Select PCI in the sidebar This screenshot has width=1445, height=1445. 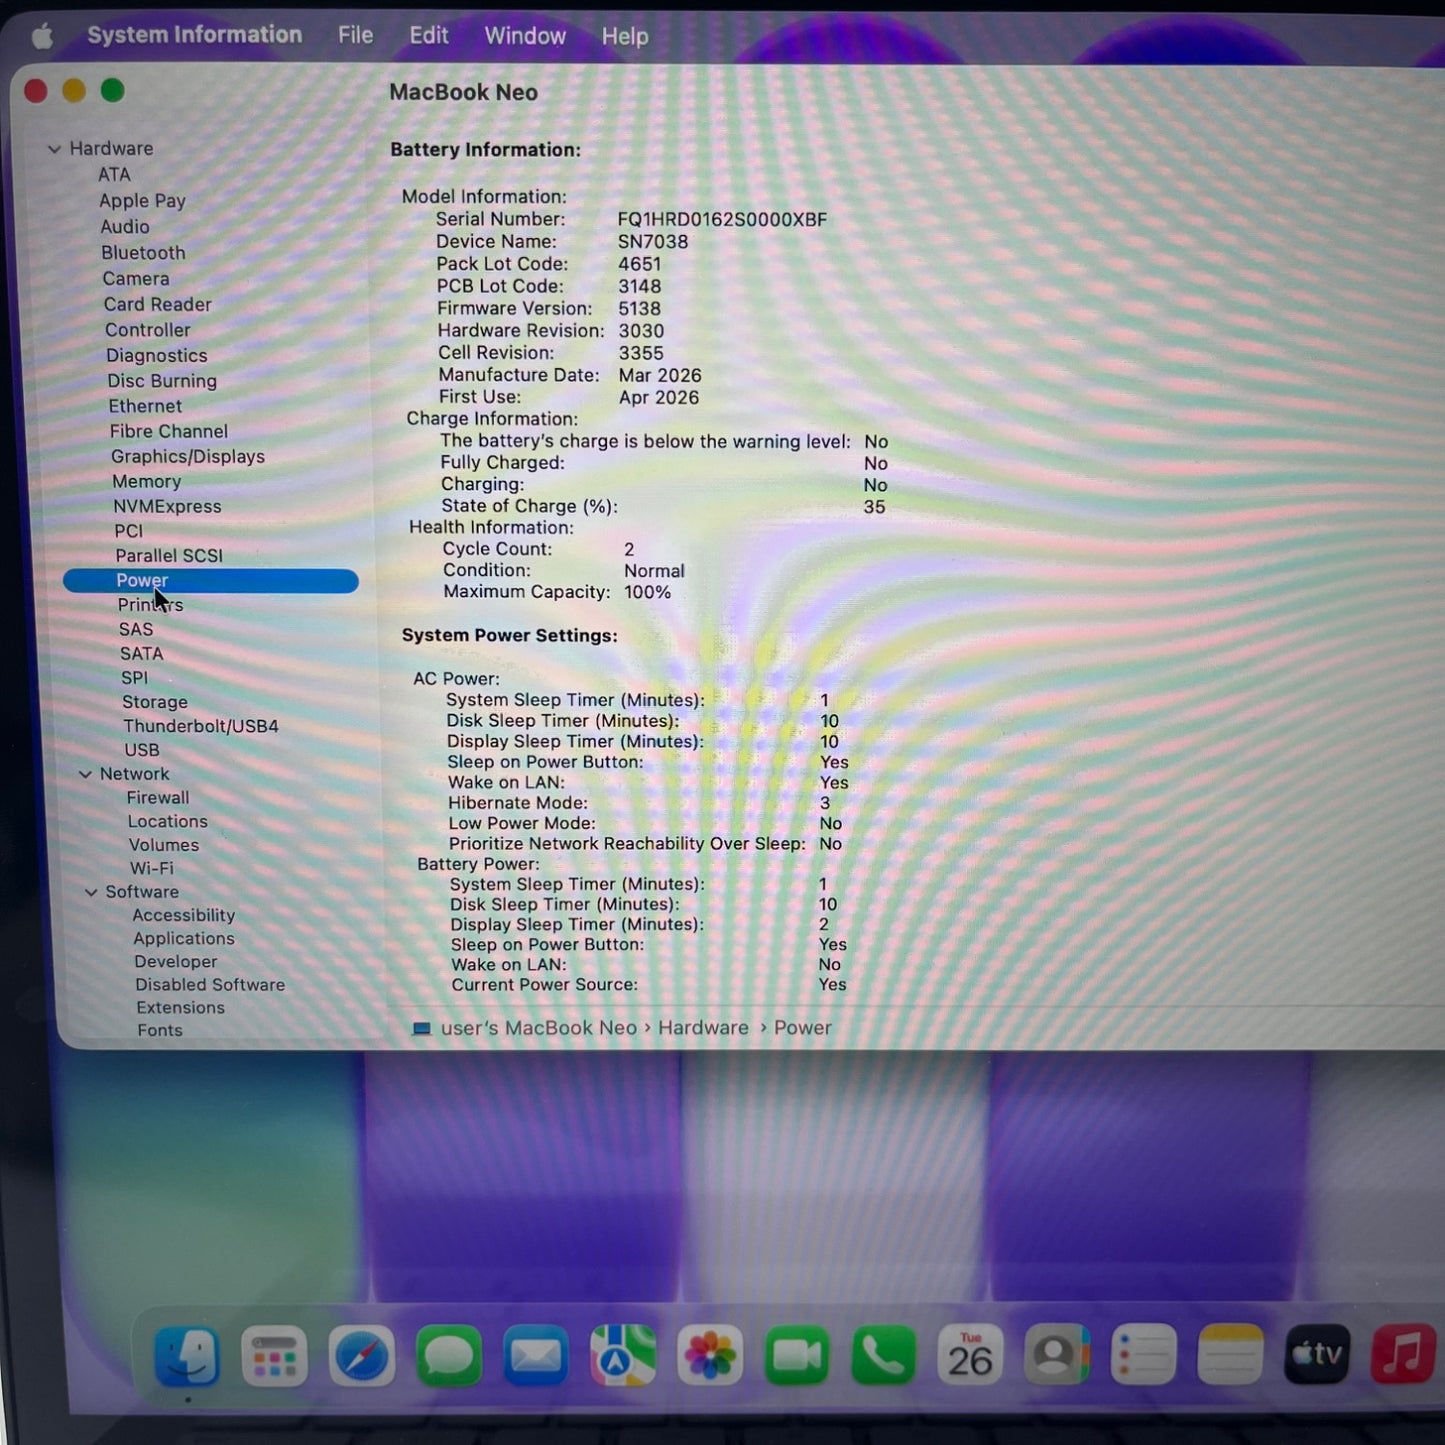click(x=129, y=531)
